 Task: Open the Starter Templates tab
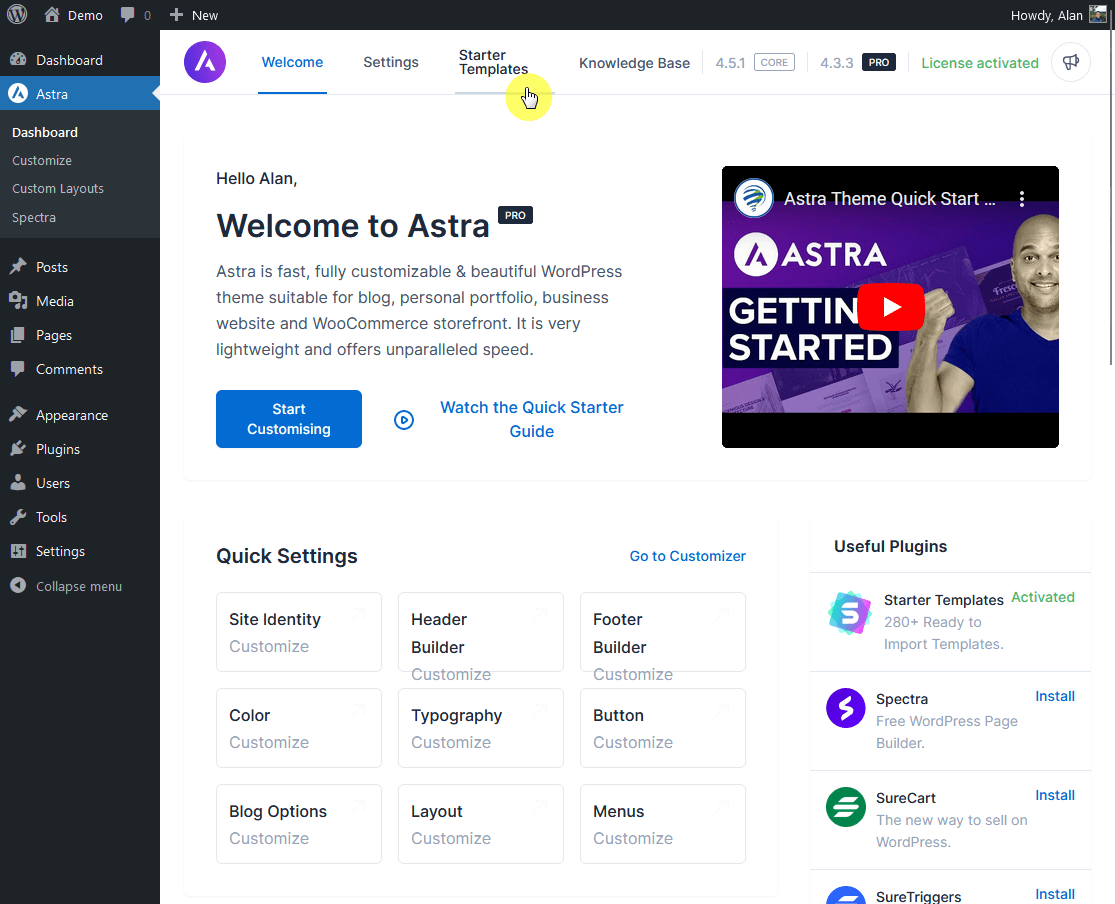493,62
